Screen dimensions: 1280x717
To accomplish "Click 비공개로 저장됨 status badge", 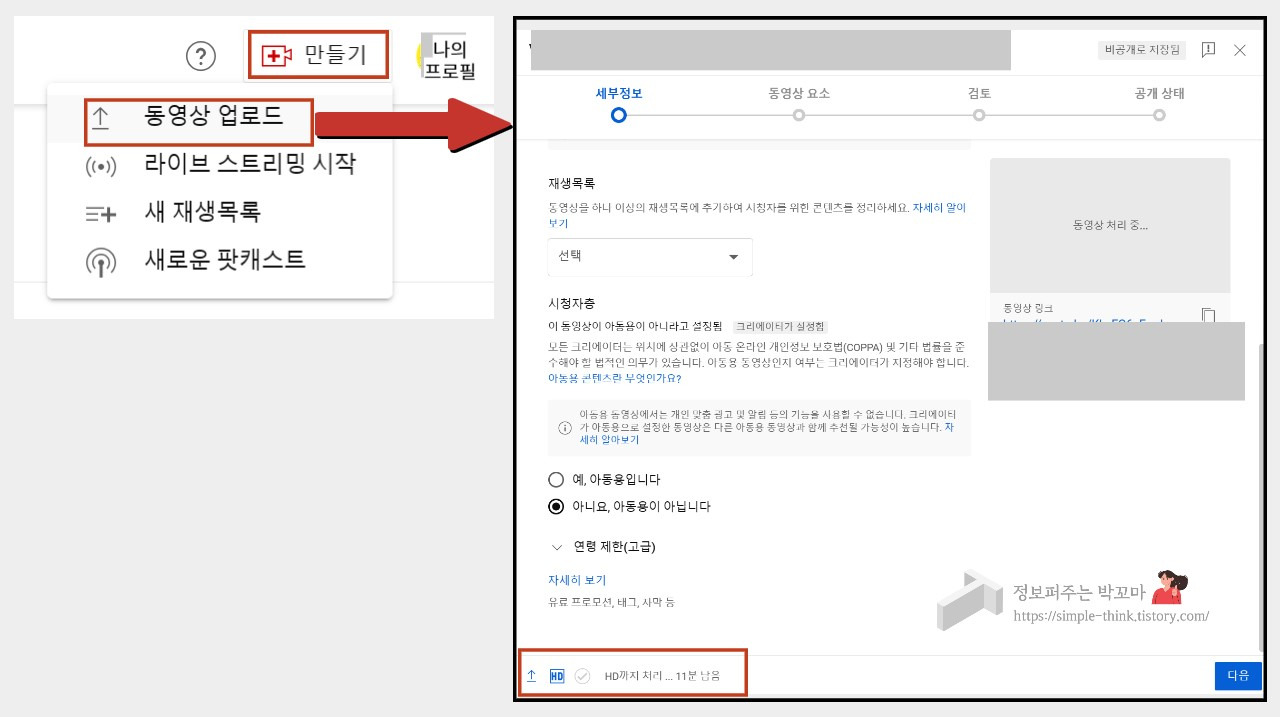I will tap(1141, 49).
